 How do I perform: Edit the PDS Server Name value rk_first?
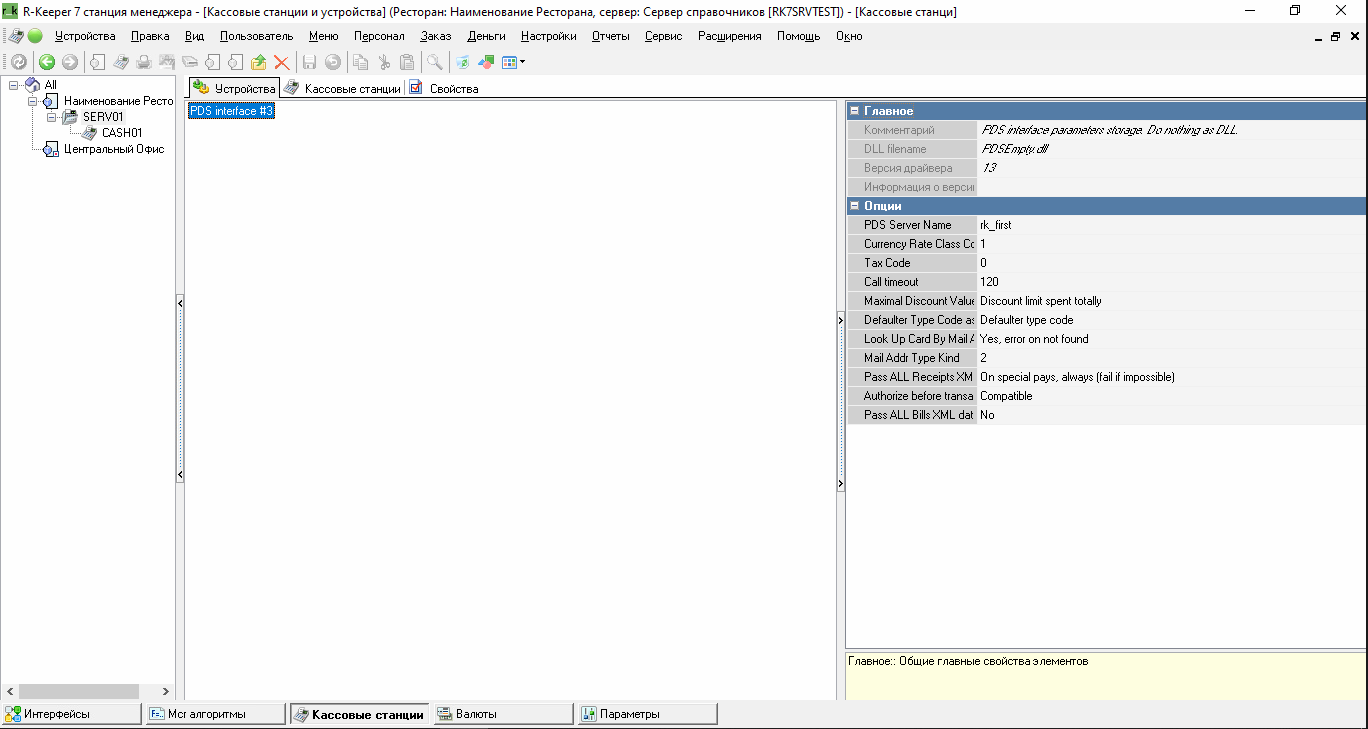point(1171,225)
